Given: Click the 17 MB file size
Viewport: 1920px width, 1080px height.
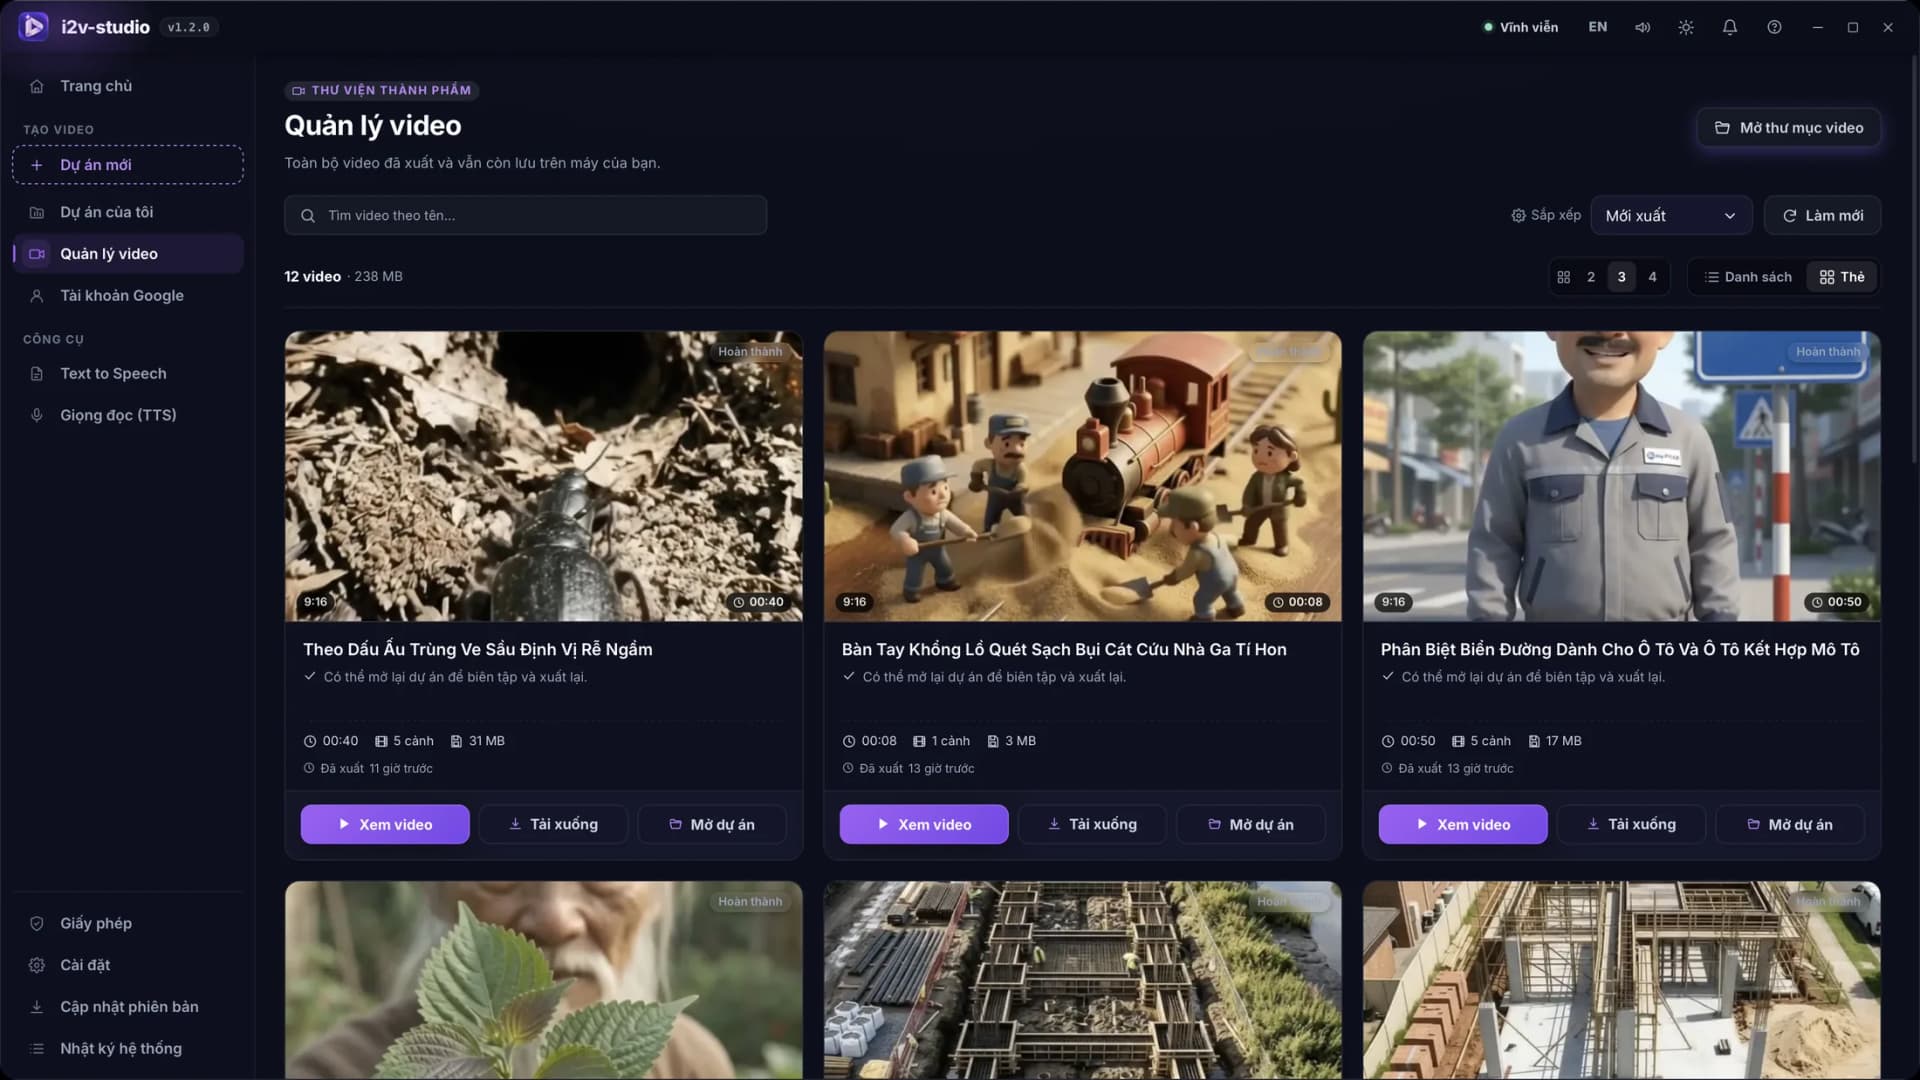Looking at the screenshot, I should point(1555,741).
